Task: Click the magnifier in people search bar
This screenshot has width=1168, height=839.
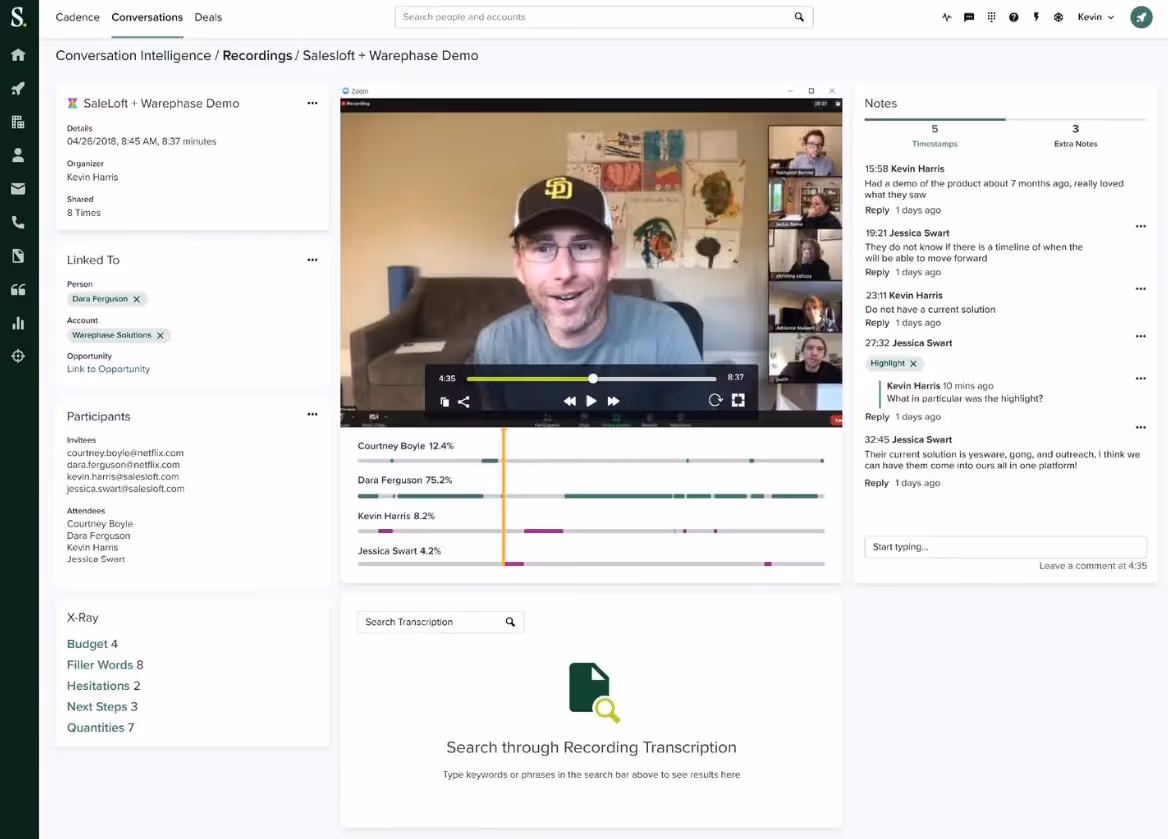Action: [799, 17]
